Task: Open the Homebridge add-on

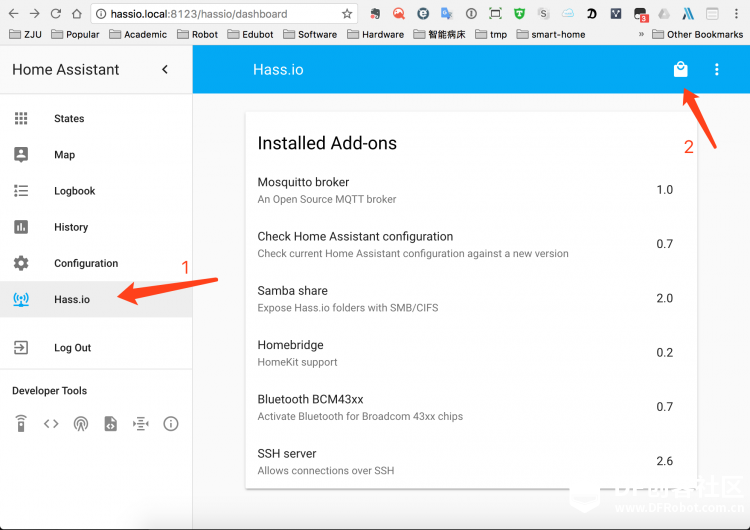Action: [x=471, y=353]
